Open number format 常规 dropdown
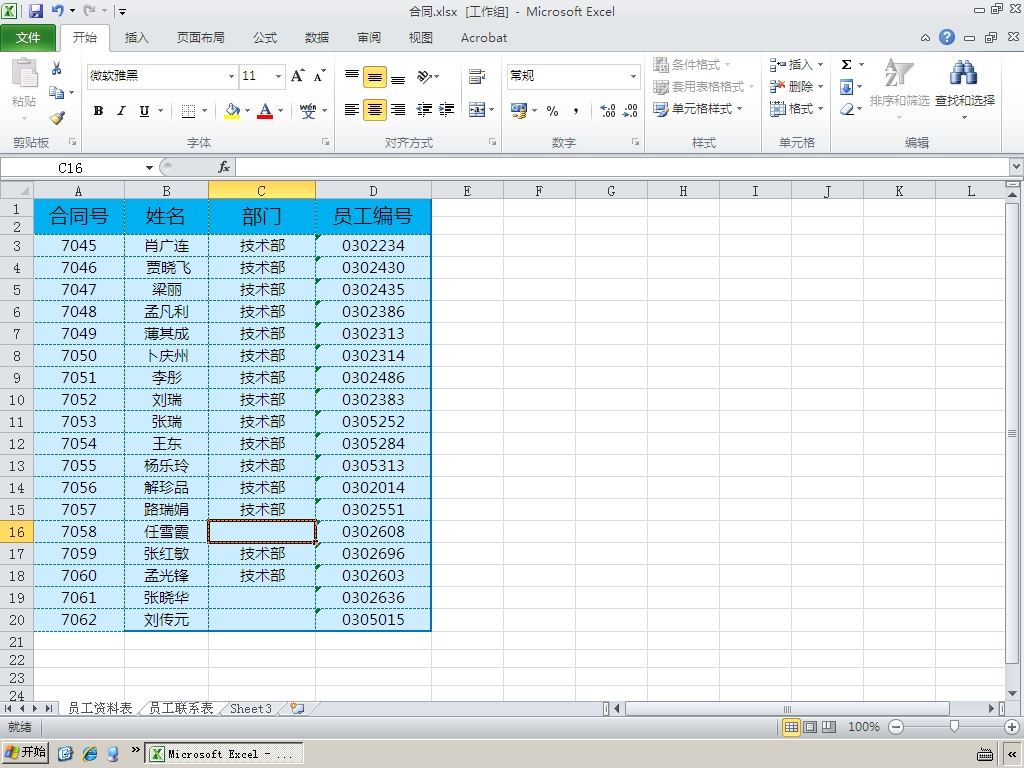The image size is (1024, 768). click(633, 76)
